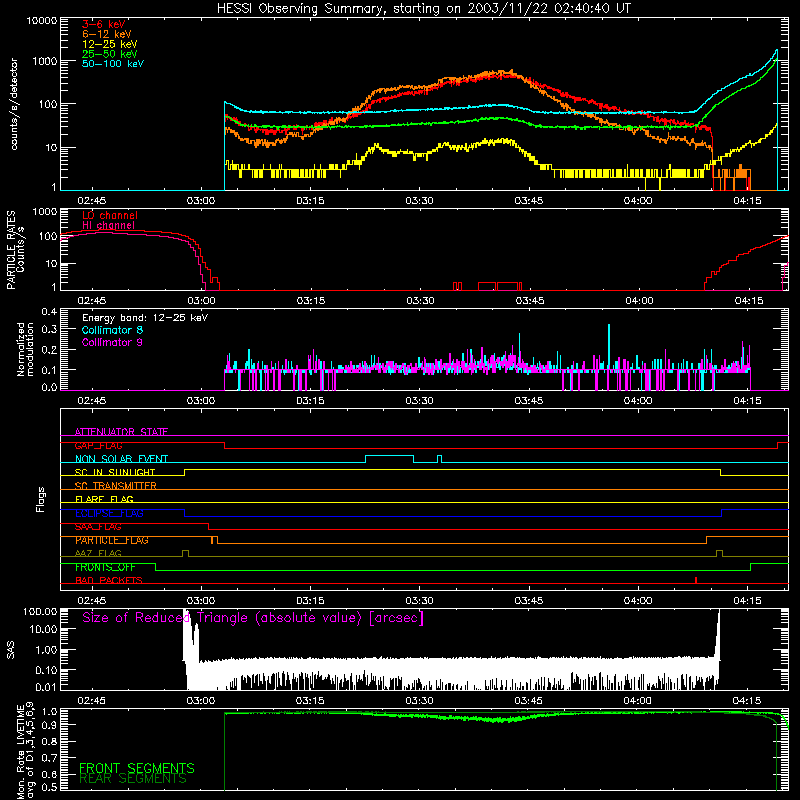Select the red 3-6 keV legend label
This screenshot has height=800, width=800.
pos(104,24)
